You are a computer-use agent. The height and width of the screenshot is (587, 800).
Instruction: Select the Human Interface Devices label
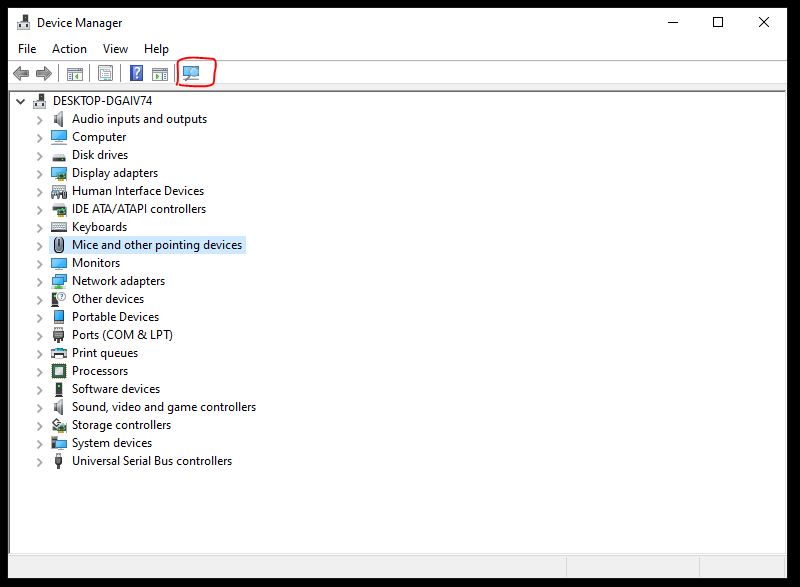coord(138,191)
